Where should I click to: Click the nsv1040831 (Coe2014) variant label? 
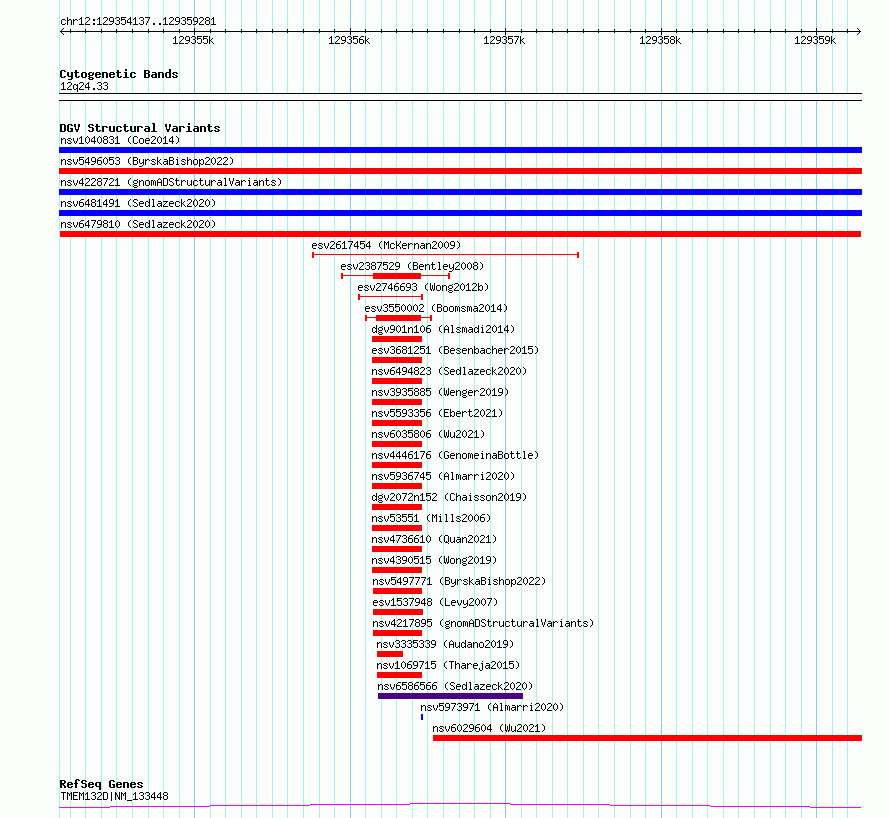[120, 140]
